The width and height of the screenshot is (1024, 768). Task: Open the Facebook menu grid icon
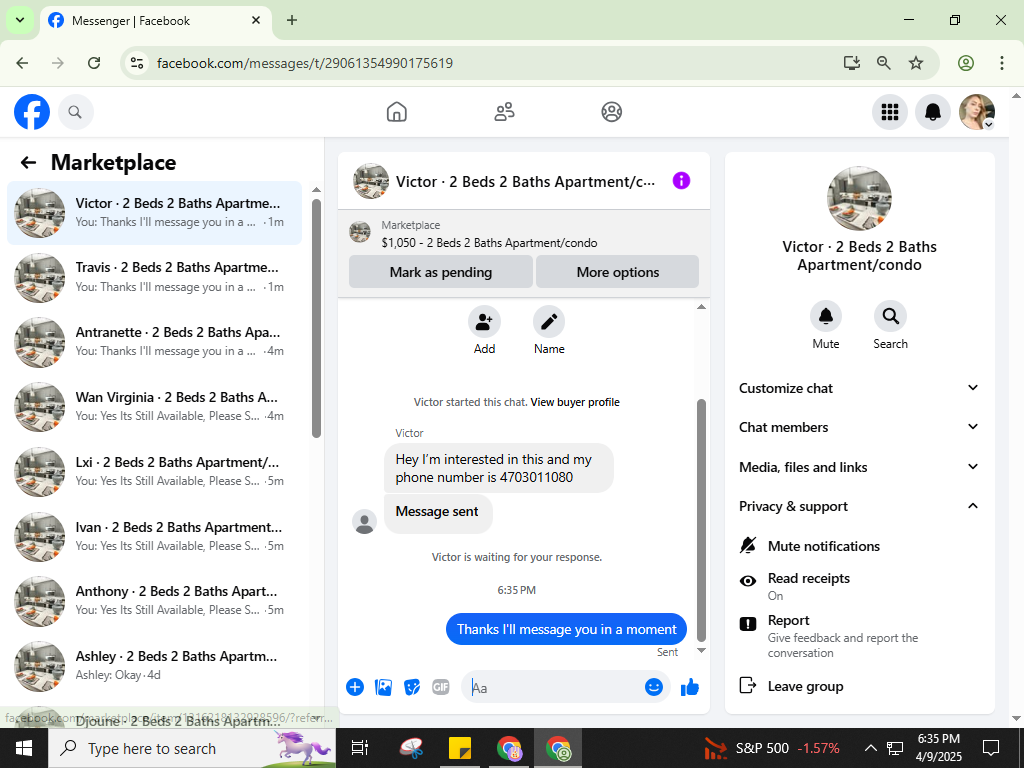tap(889, 112)
